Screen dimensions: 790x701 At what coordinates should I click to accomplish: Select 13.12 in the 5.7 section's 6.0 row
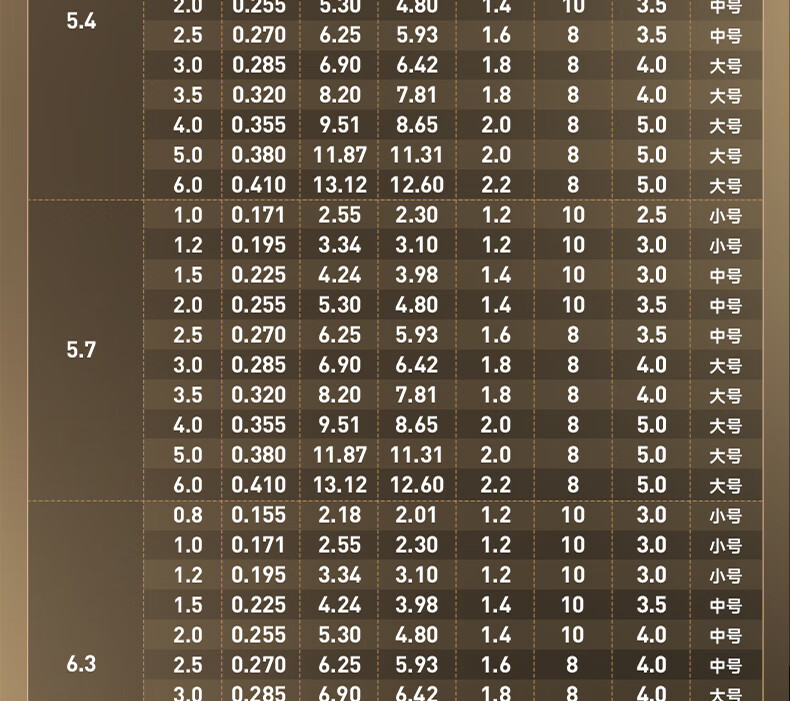coord(340,485)
